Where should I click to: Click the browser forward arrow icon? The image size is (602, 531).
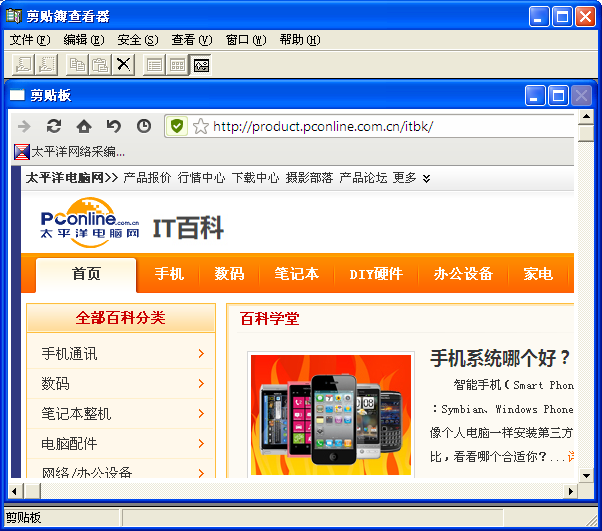coord(24,126)
